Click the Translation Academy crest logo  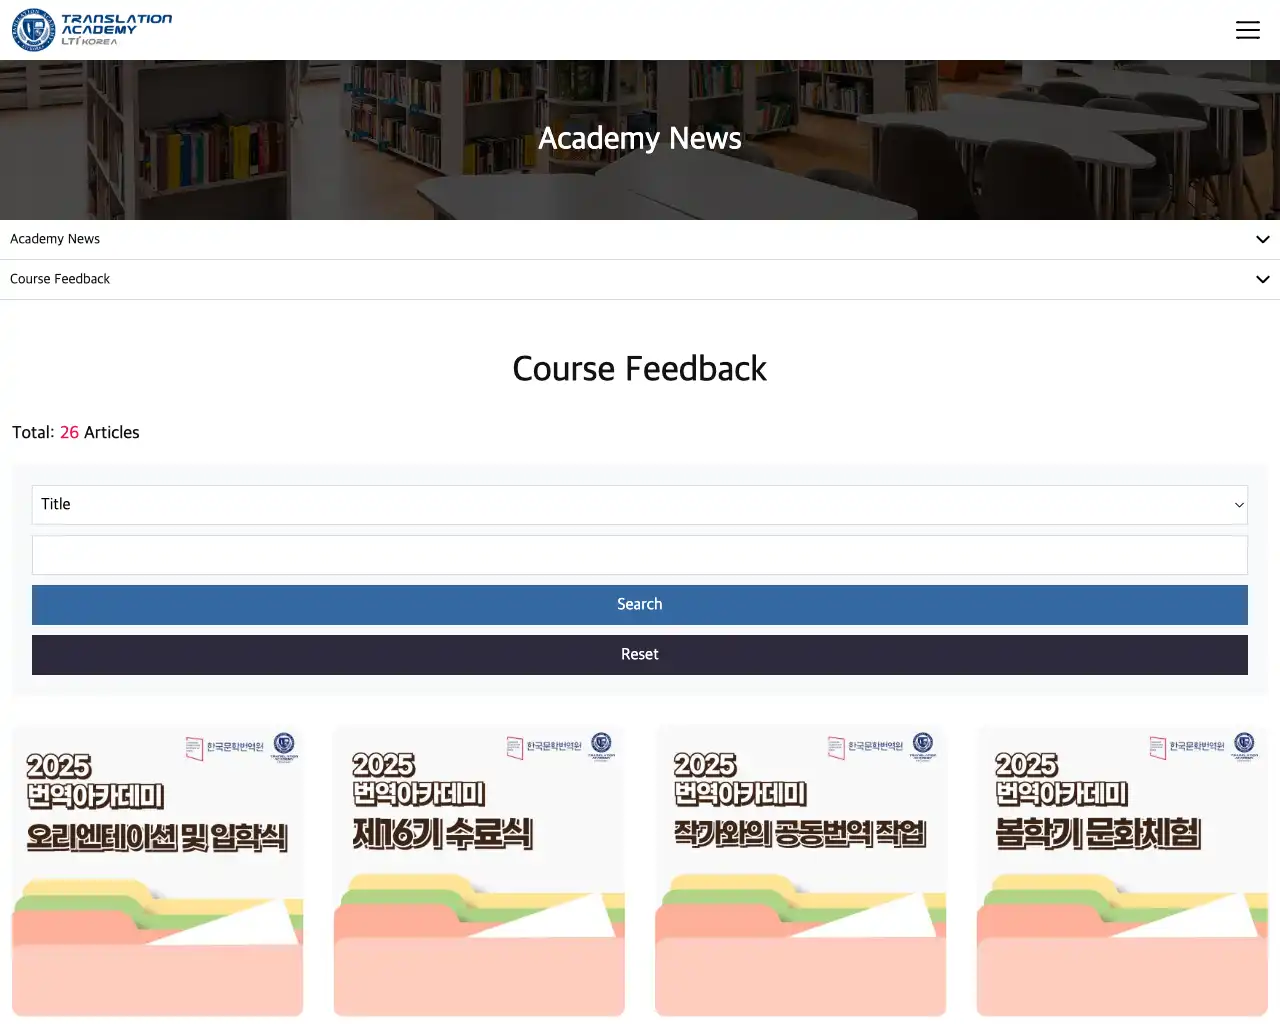[33, 30]
